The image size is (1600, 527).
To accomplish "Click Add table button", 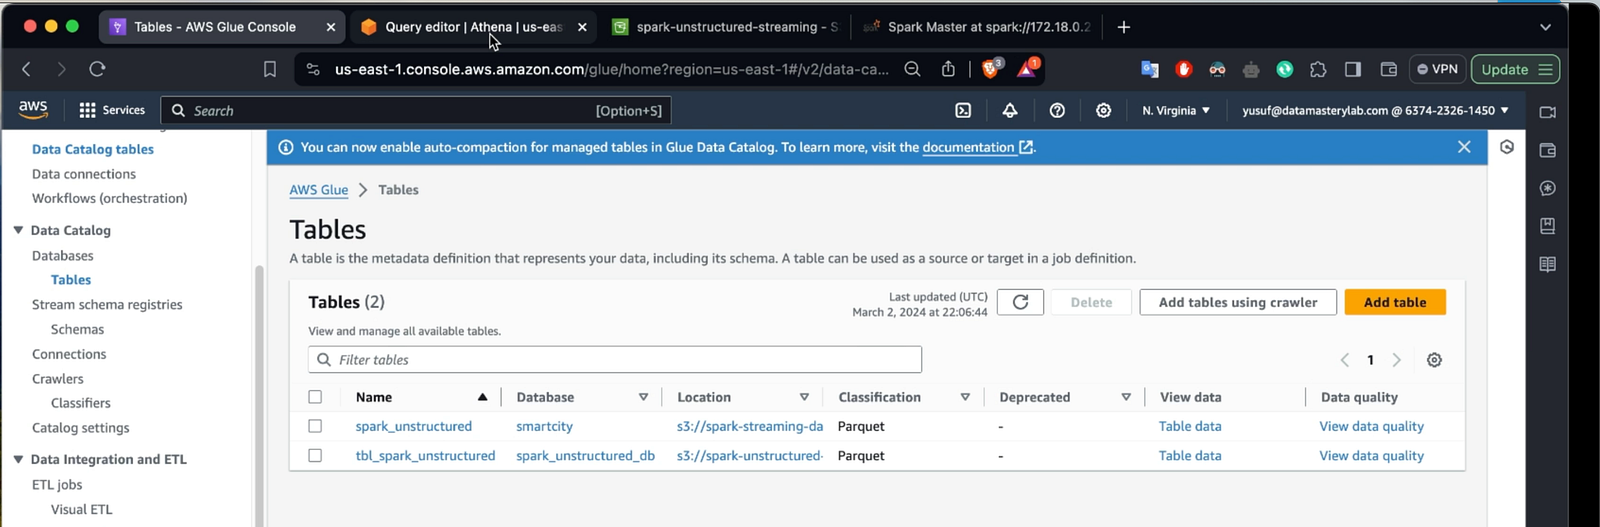I will (1395, 302).
